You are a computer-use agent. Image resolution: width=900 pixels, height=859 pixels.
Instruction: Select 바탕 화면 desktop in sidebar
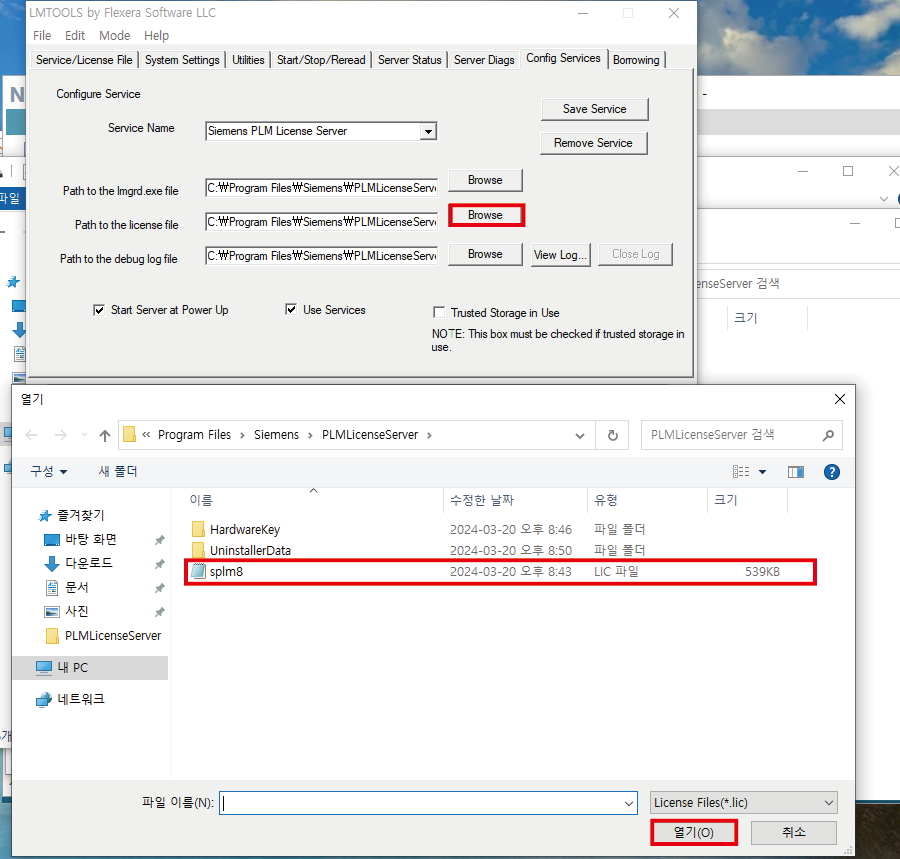pos(90,539)
